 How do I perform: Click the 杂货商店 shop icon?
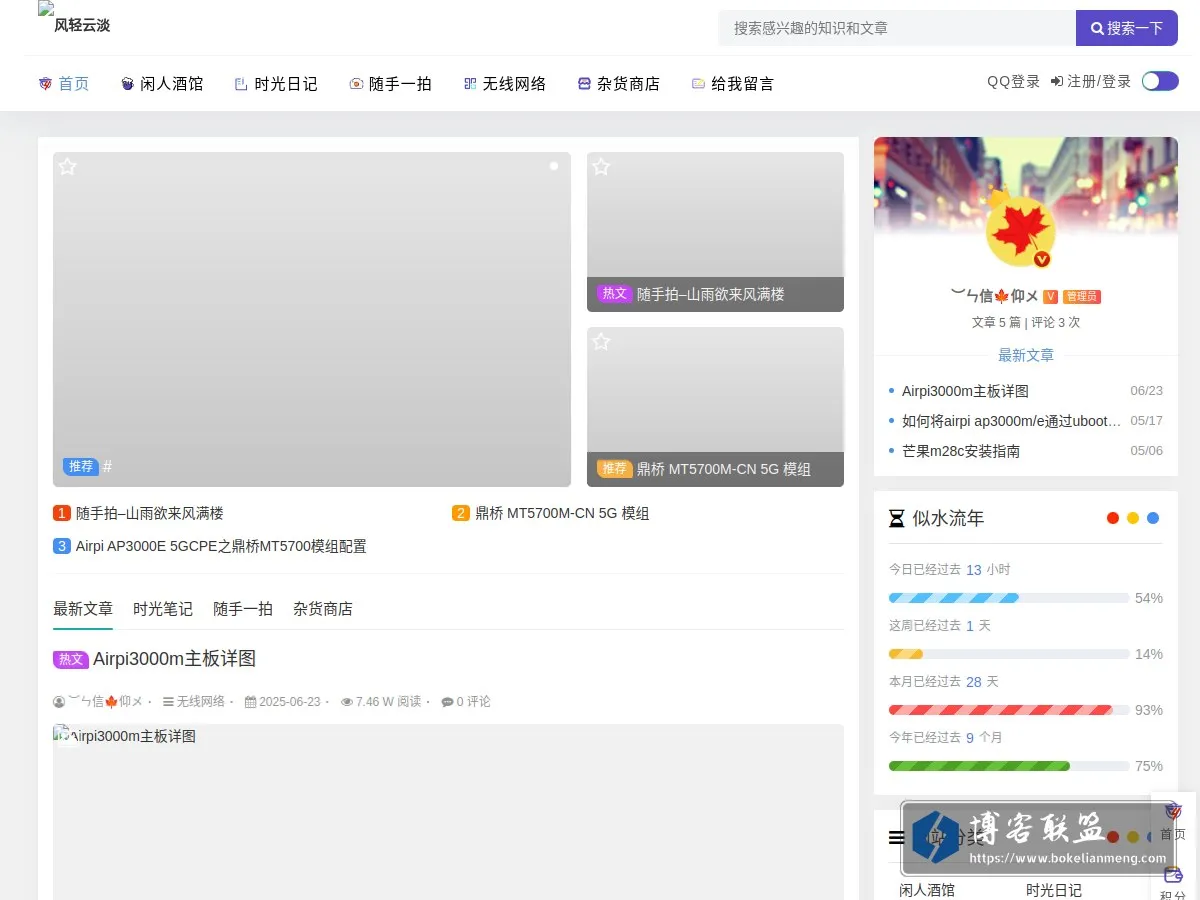tap(584, 84)
